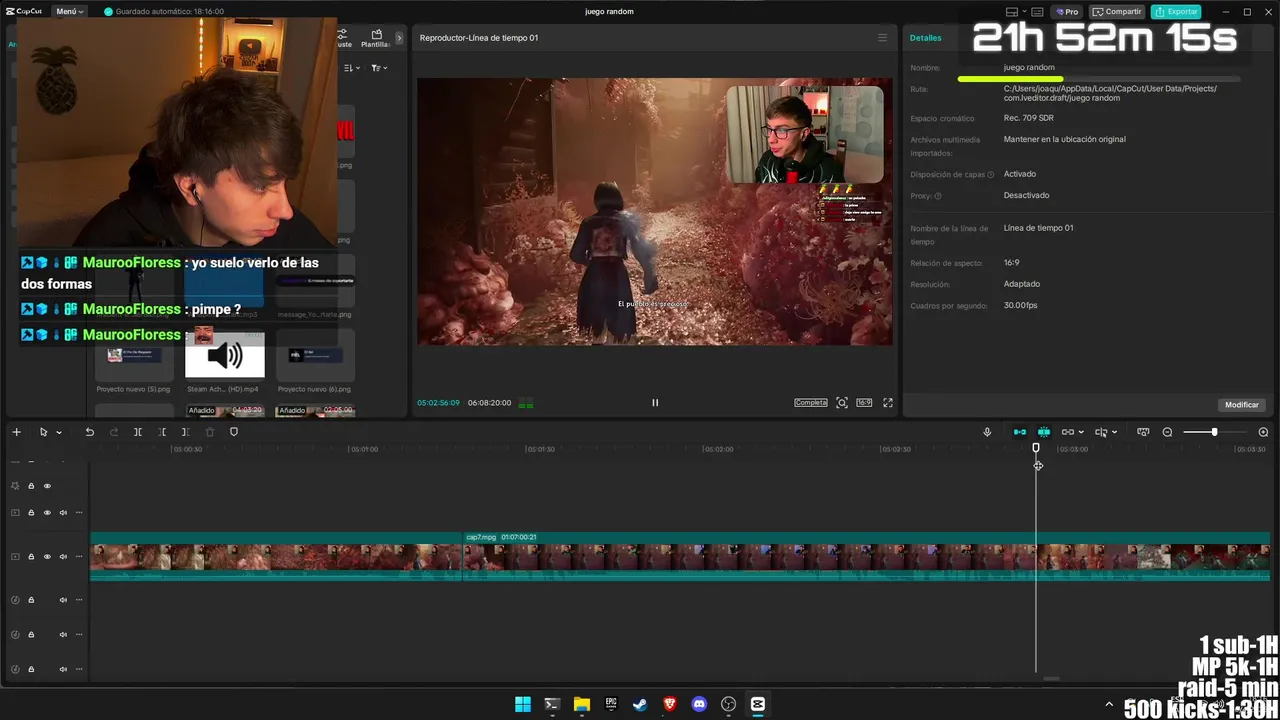Start voice recording with the microphone icon
Image resolution: width=1280 pixels, height=720 pixels.
pos(987,432)
